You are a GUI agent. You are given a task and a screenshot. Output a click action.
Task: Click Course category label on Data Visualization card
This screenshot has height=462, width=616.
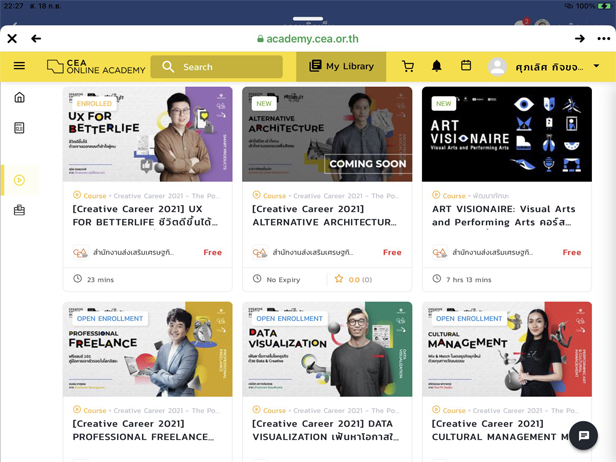coord(274,411)
